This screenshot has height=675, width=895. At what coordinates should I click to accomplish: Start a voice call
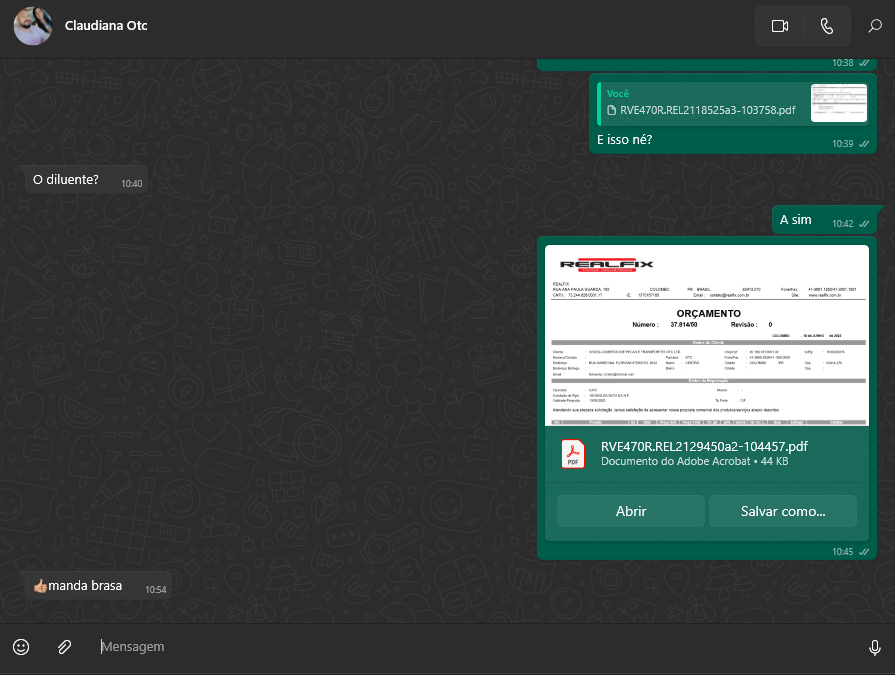827,26
